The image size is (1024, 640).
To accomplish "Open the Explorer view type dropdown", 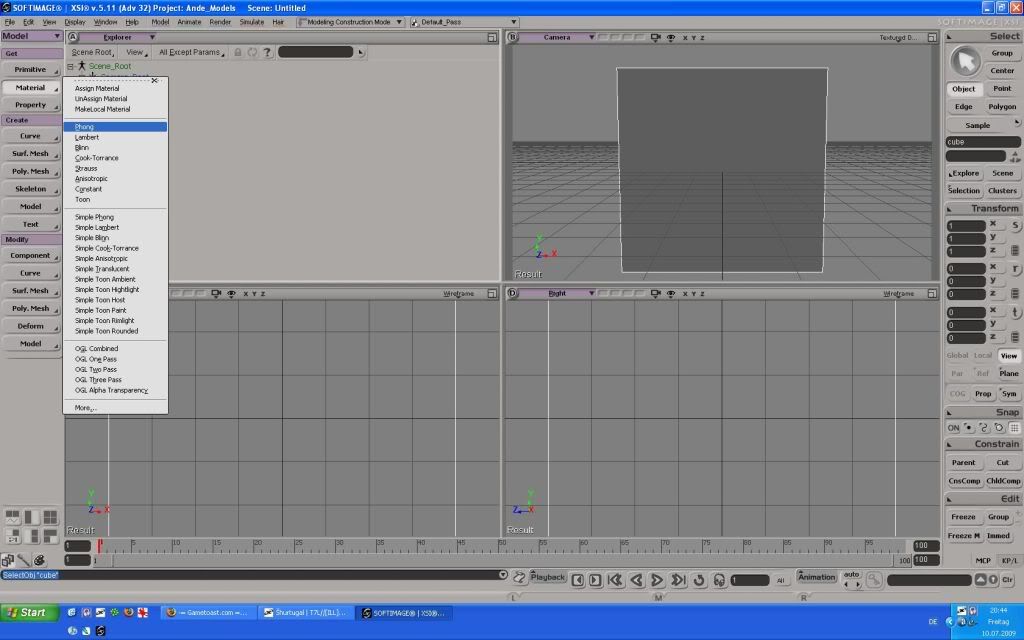I will (x=118, y=37).
